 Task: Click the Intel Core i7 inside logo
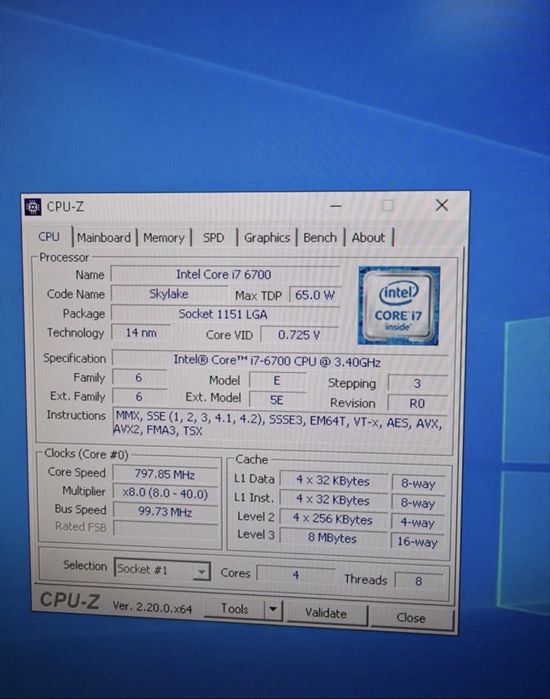(398, 306)
